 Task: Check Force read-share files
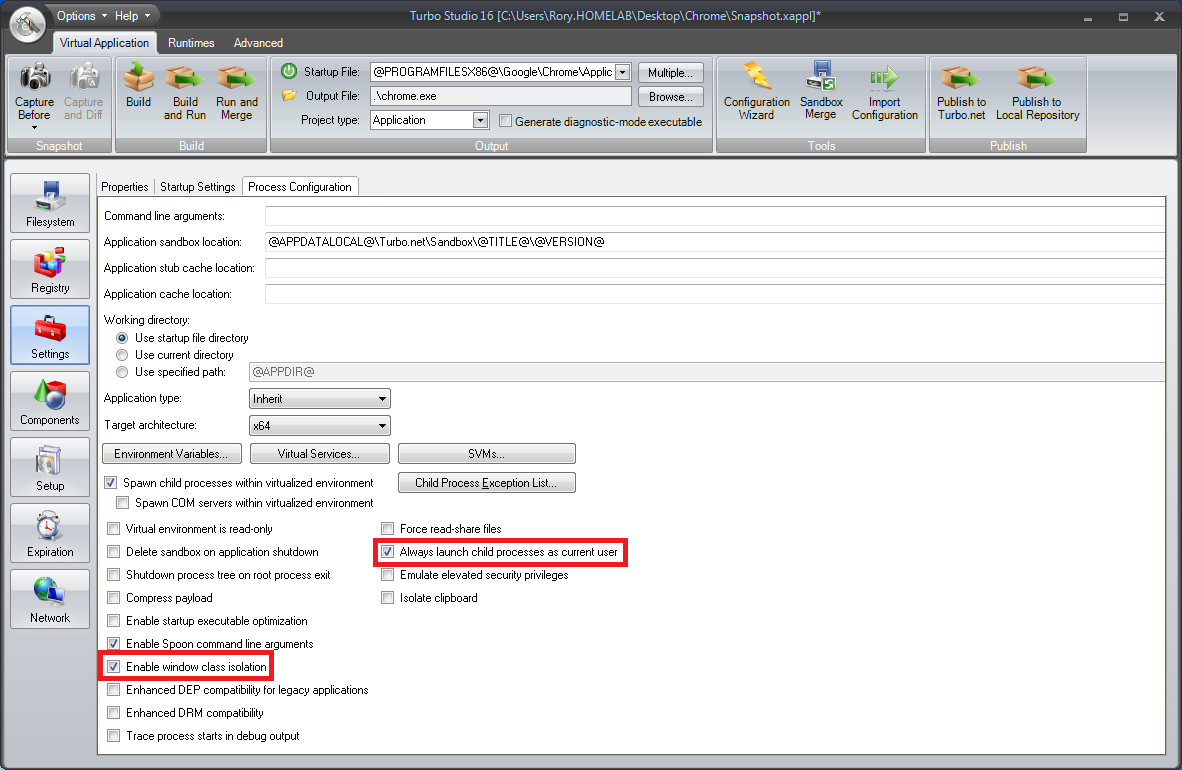coord(387,529)
